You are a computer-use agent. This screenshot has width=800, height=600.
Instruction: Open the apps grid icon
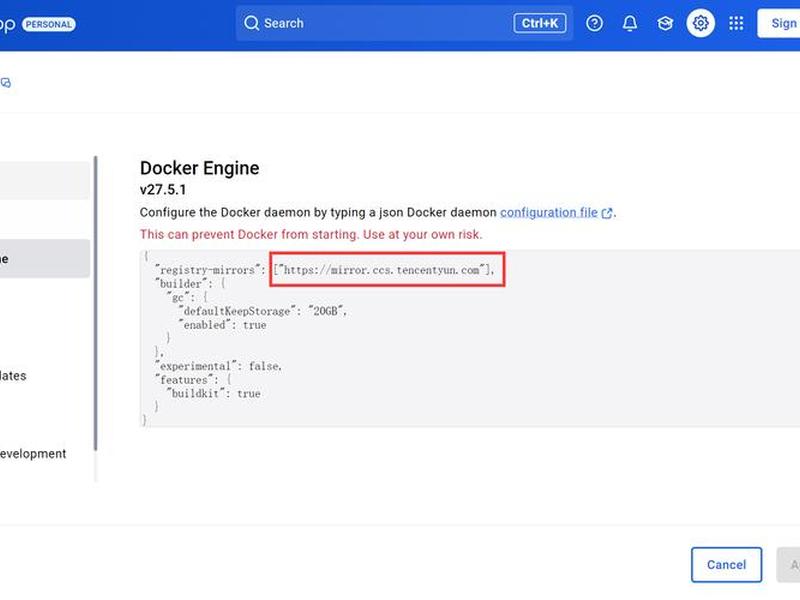[736, 23]
